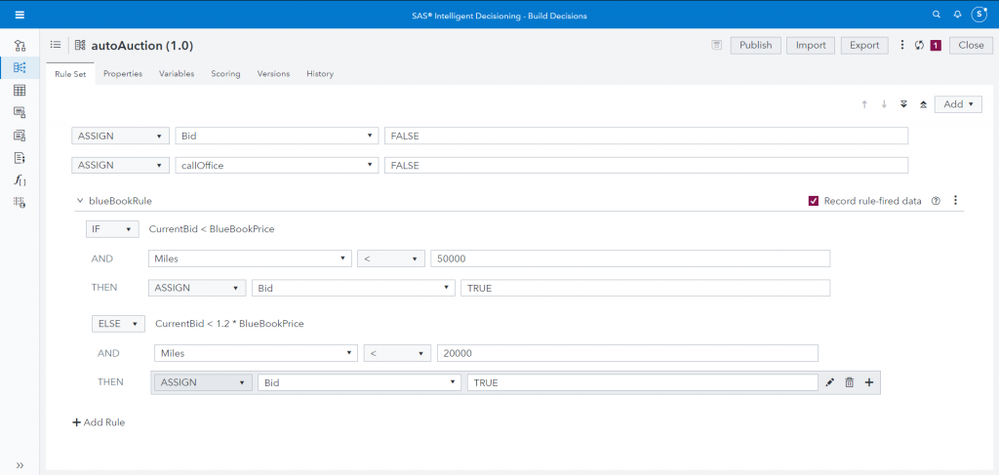Open the ELSE condition type dropdown

pos(119,323)
